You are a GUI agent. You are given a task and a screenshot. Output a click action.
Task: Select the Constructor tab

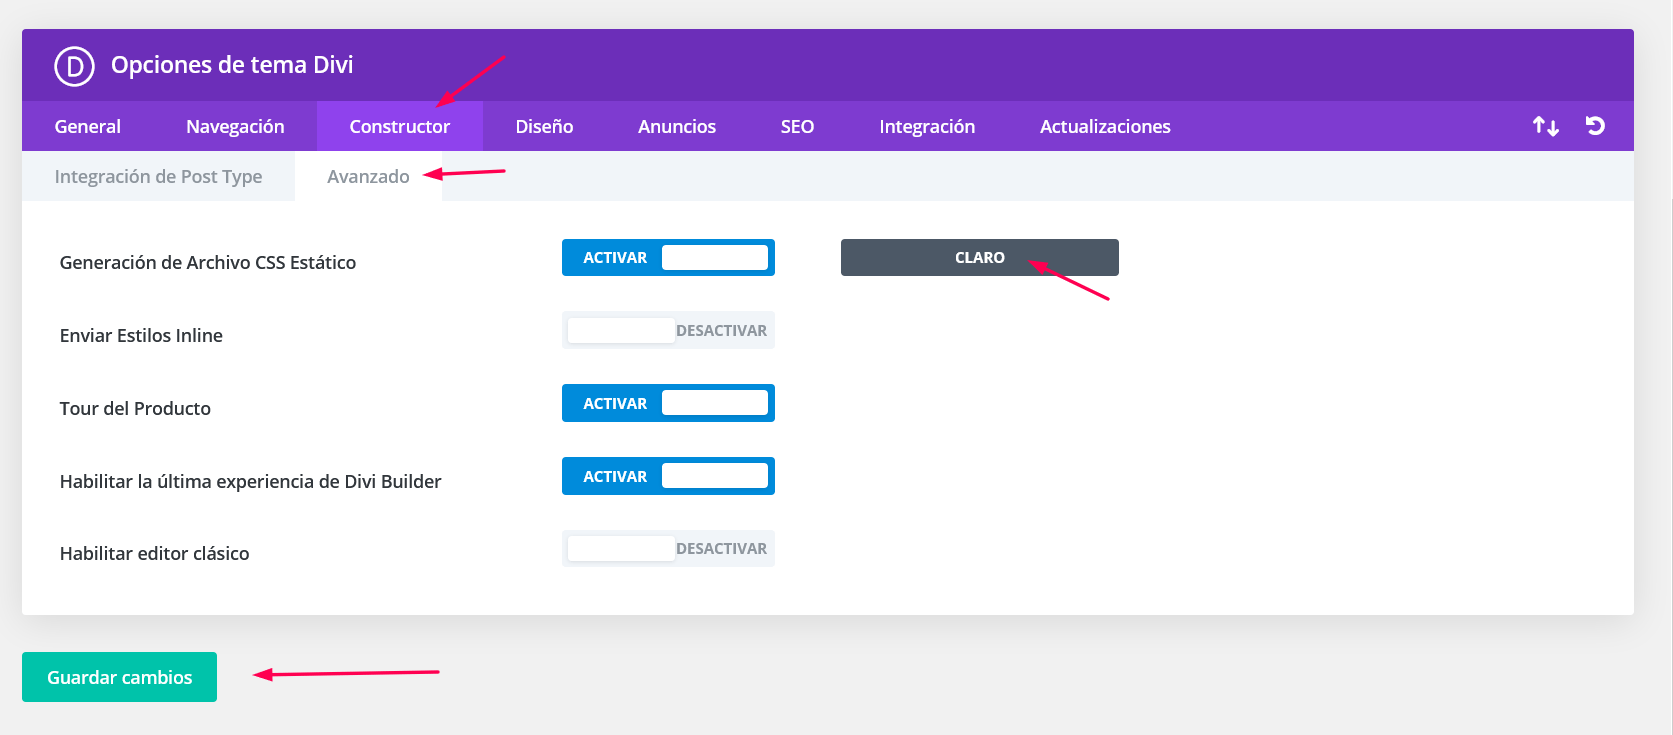[400, 126]
